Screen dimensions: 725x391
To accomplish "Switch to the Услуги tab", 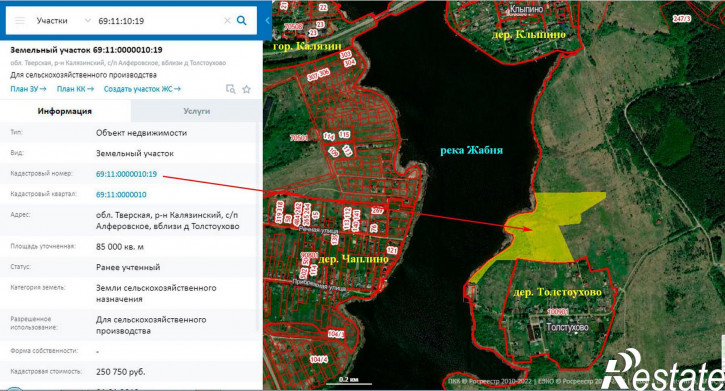I will coord(197,111).
